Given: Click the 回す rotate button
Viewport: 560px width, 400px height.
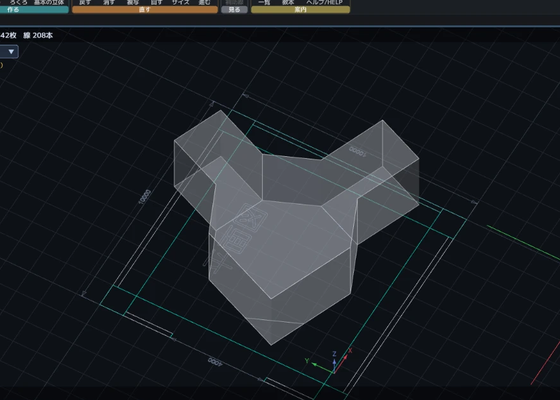Looking at the screenshot, I should [x=156, y=2].
